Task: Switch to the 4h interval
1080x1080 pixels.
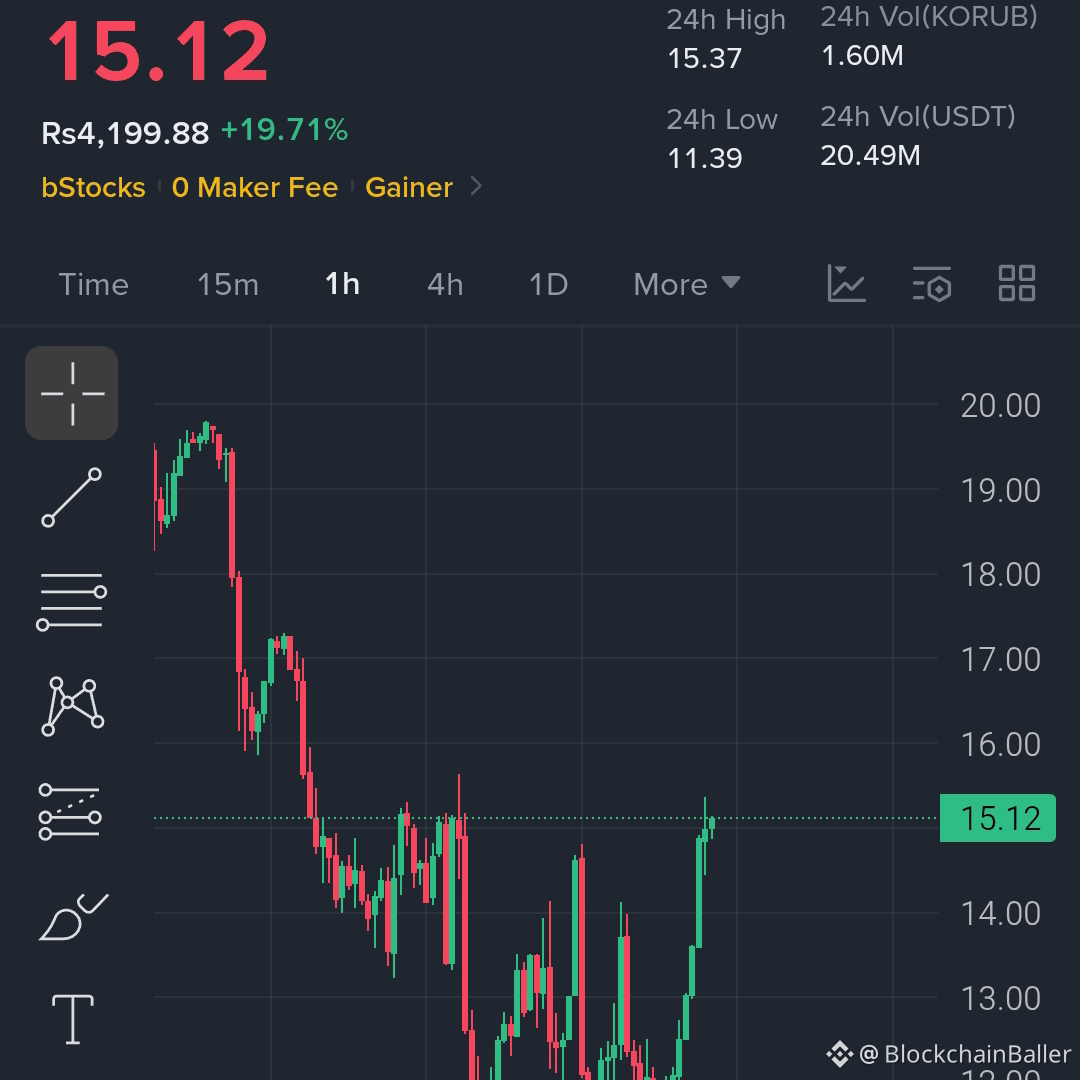Action: [x=445, y=284]
